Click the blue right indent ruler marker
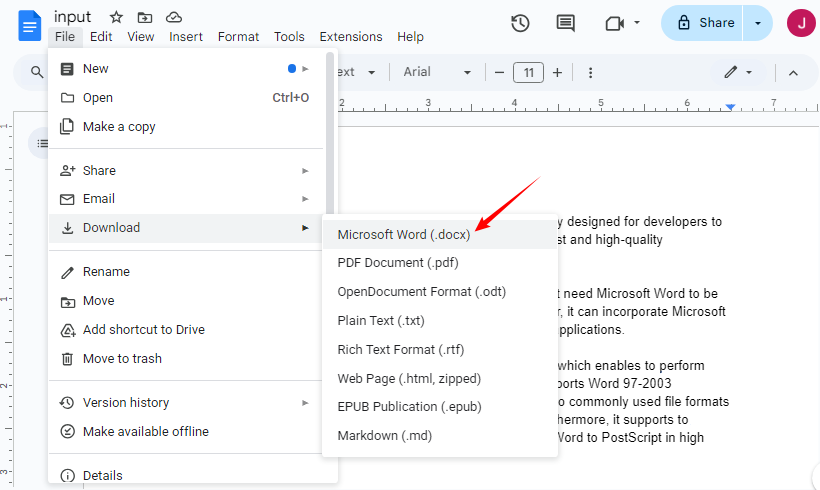This screenshot has width=820, height=490. 731,106
